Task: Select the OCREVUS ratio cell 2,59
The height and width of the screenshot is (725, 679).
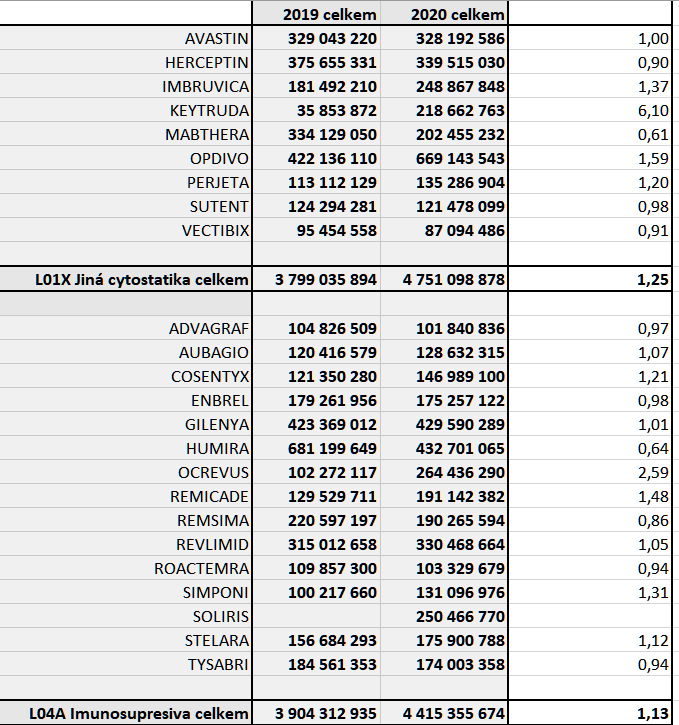Action: point(590,473)
